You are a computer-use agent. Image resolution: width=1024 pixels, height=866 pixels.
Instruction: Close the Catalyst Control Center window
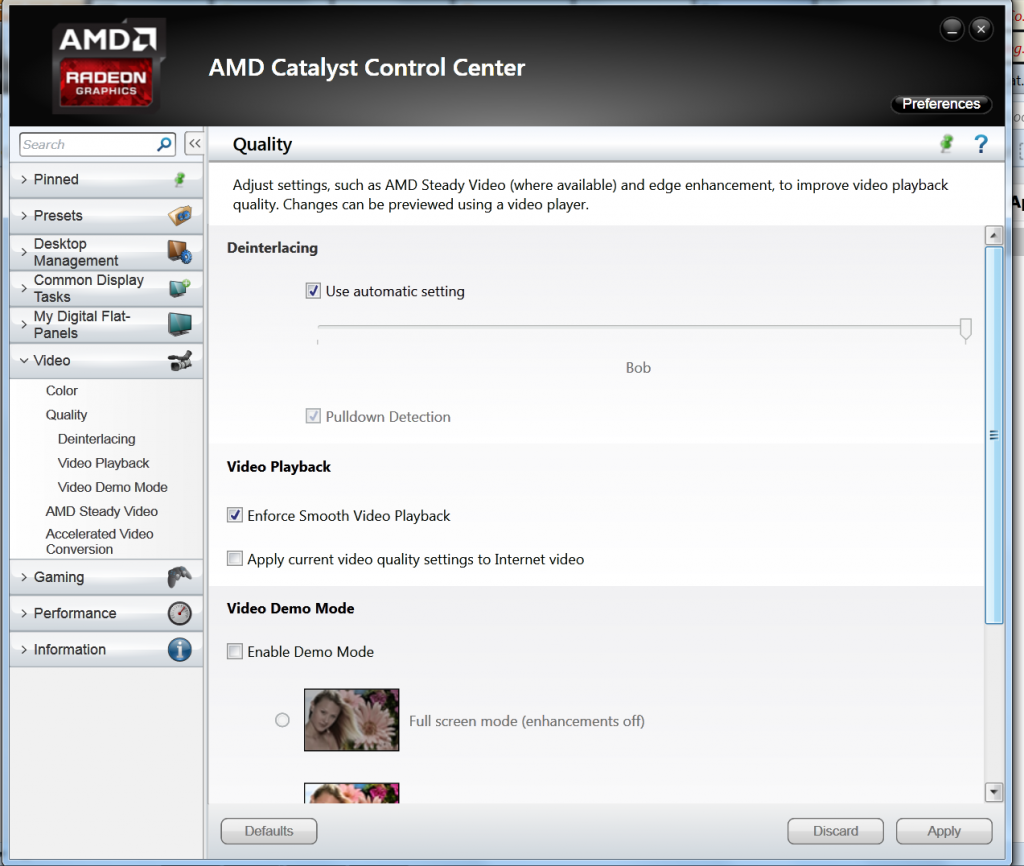981,29
